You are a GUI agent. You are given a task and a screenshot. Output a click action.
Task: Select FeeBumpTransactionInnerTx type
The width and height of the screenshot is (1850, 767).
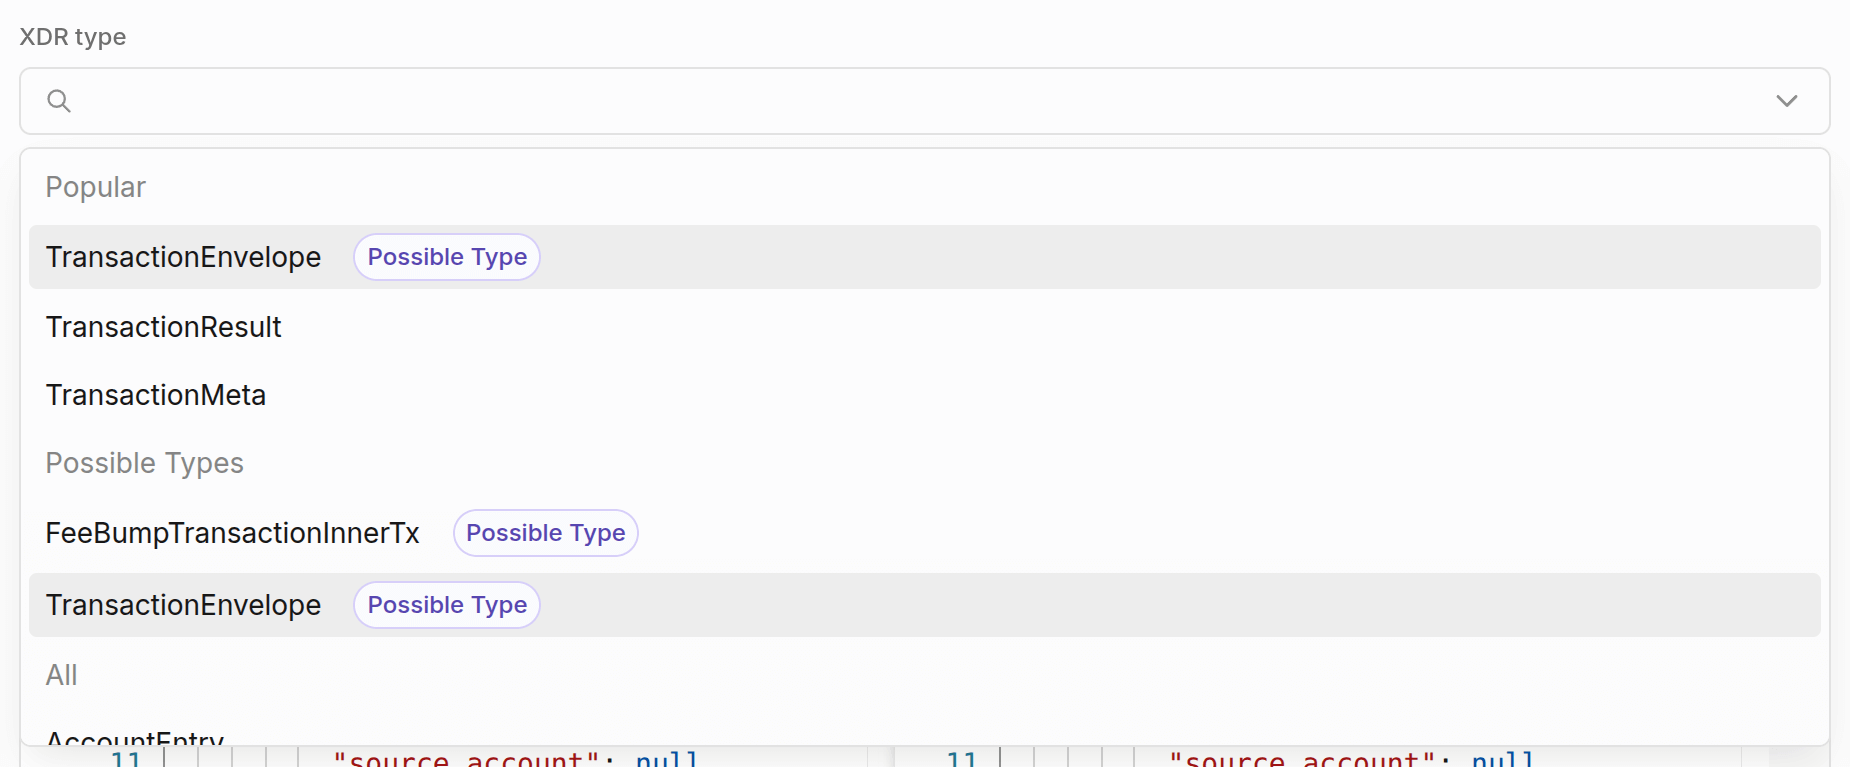pos(233,533)
